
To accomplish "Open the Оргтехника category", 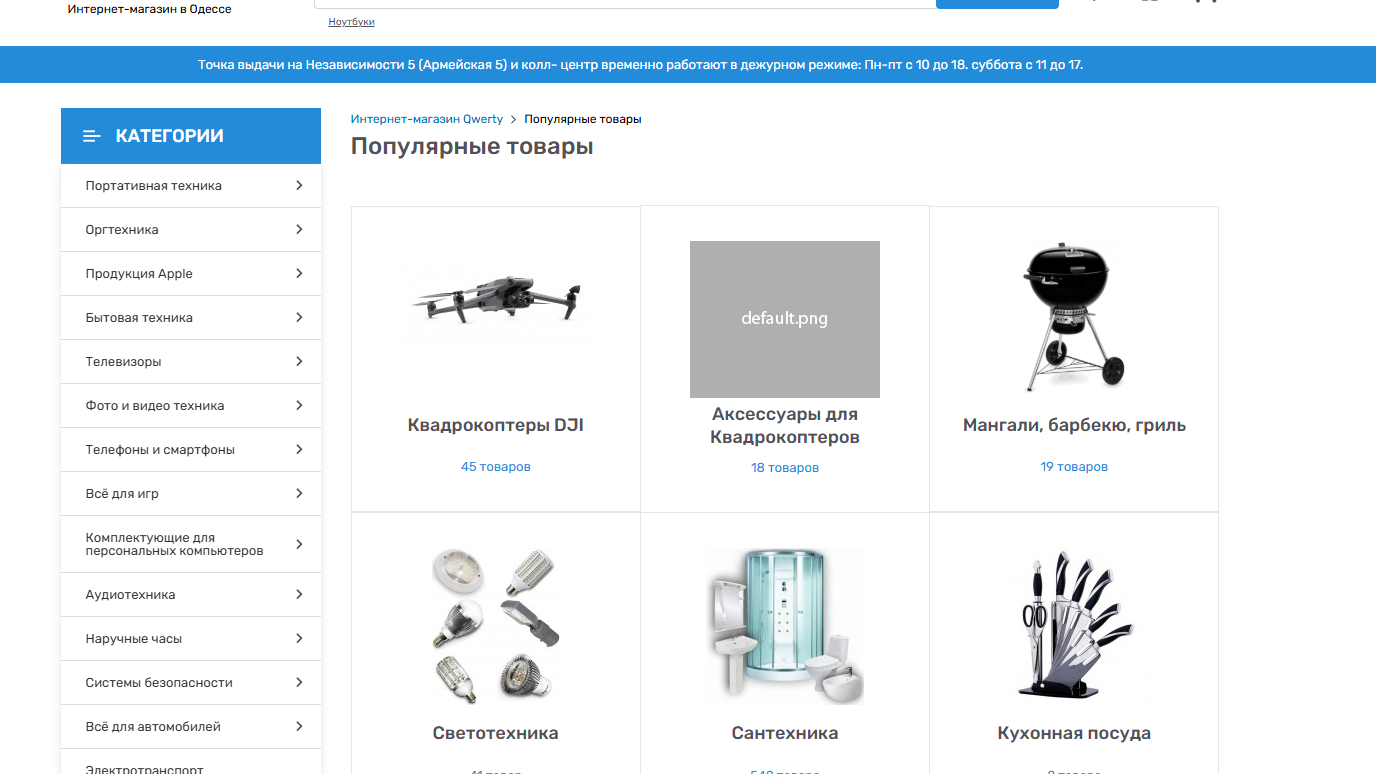I will click(122, 230).
